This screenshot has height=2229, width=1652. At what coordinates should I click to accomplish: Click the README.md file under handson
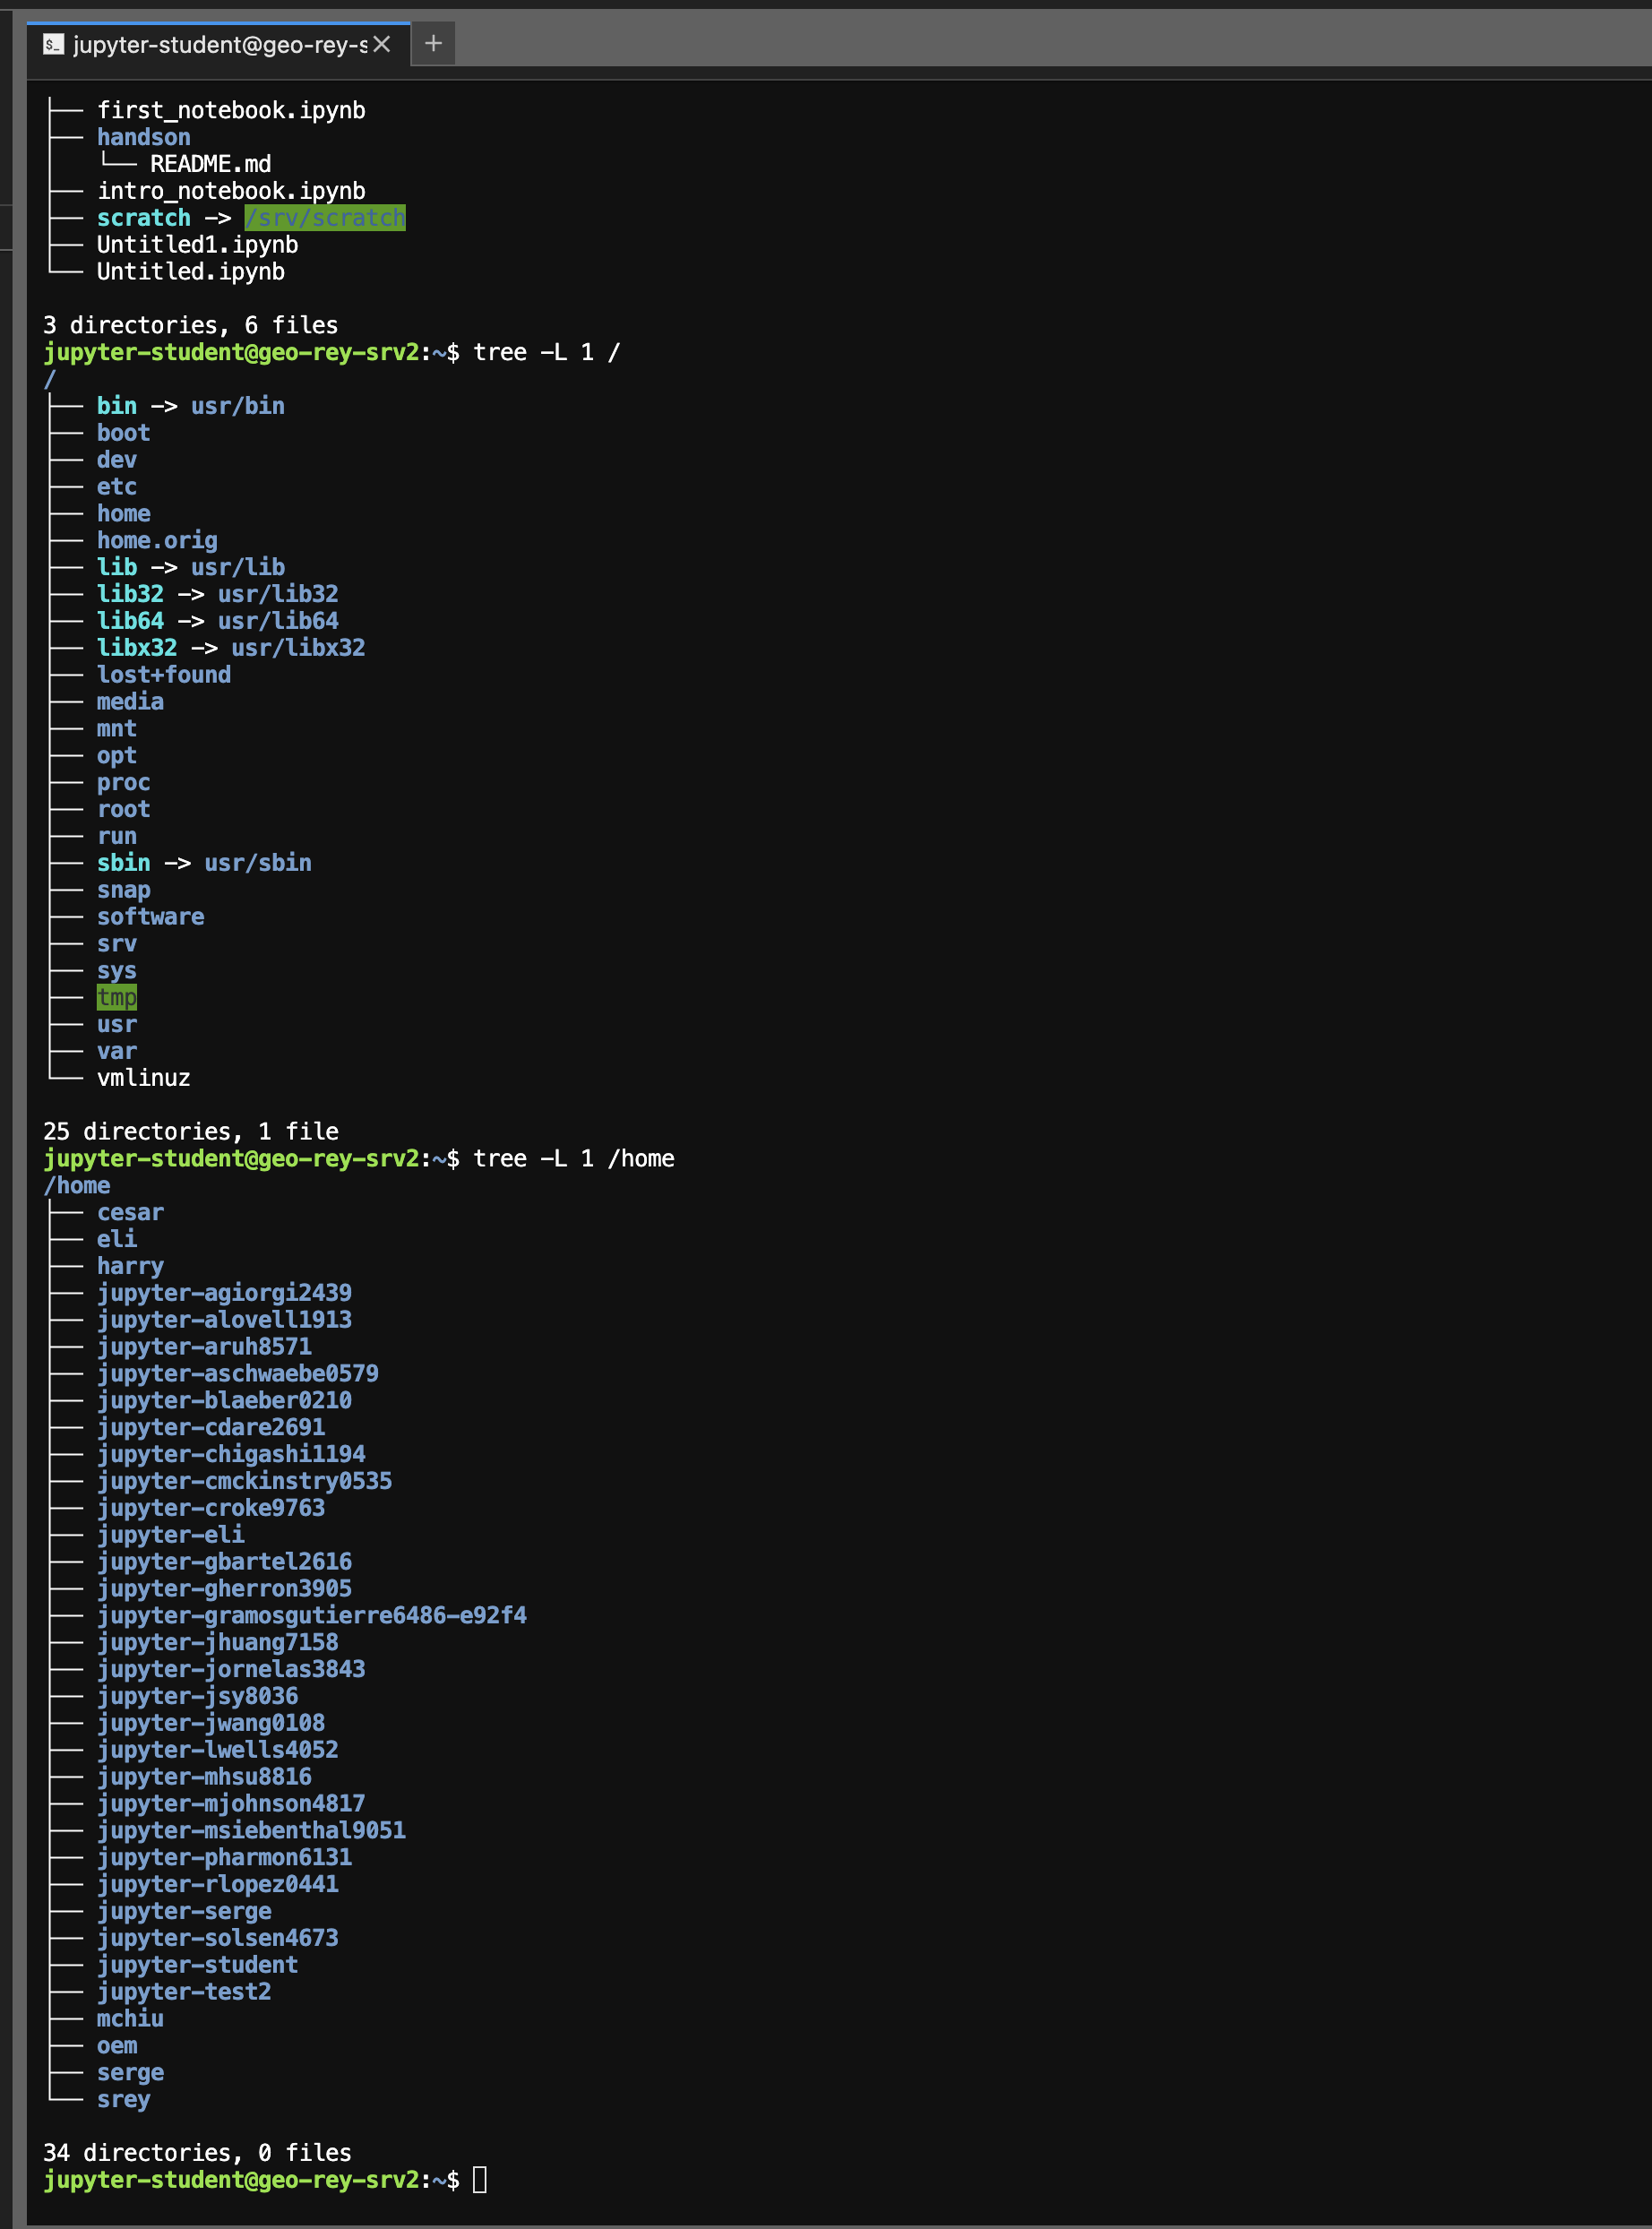[210, 164]
